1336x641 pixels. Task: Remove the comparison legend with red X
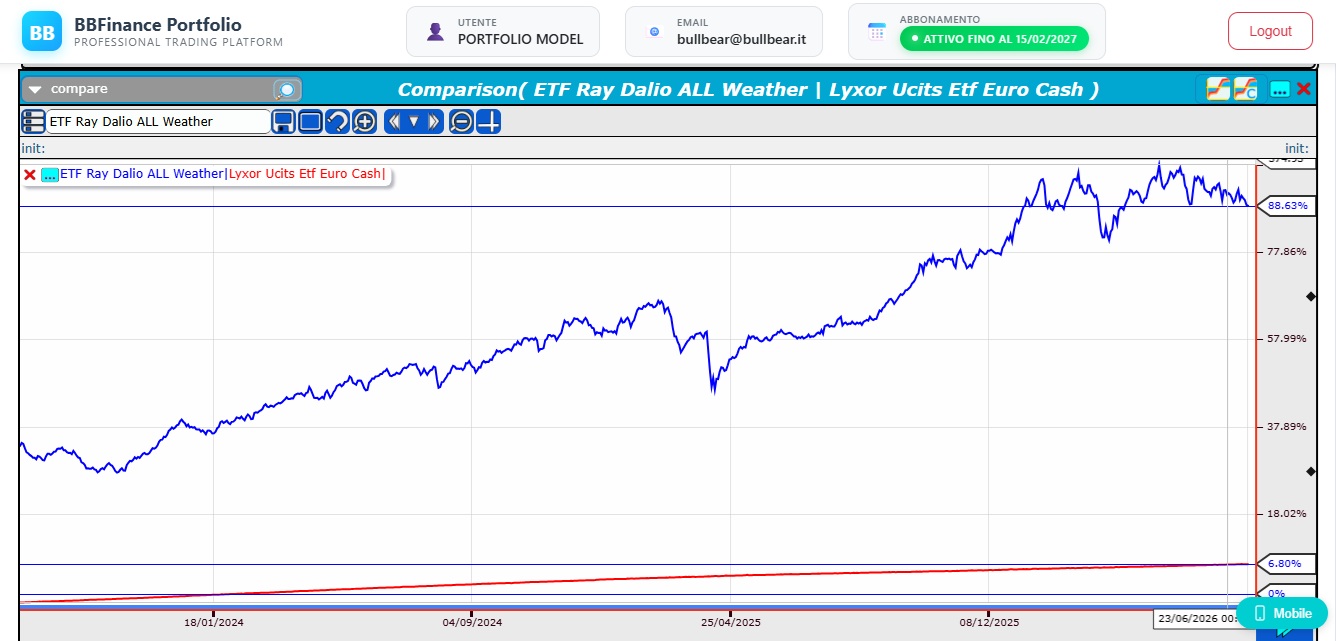click(30, 174)
